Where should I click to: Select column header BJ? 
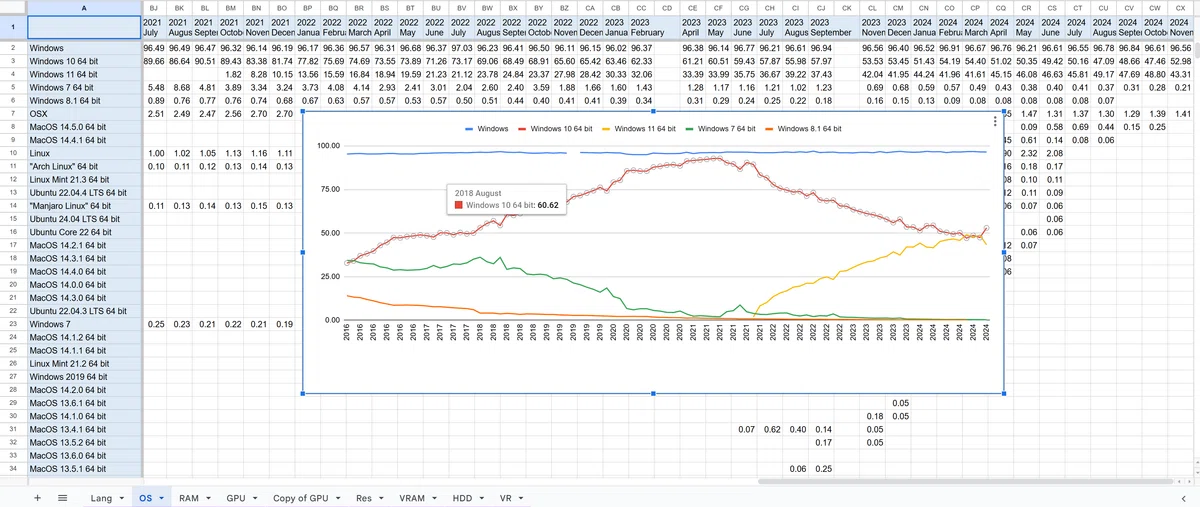153,8
